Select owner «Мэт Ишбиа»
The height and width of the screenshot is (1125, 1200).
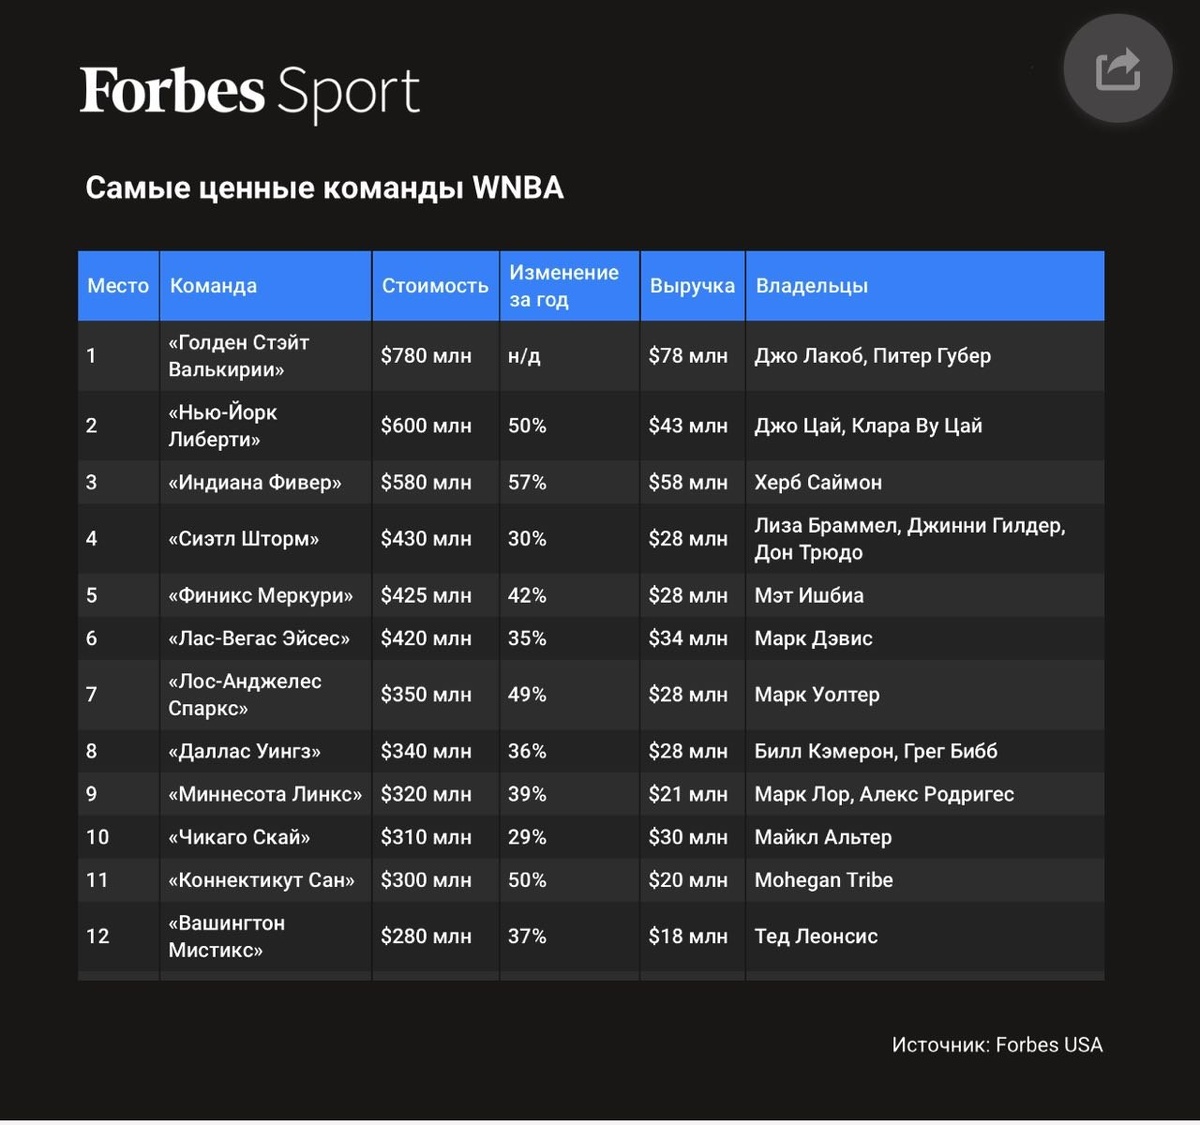coord(809,596)
